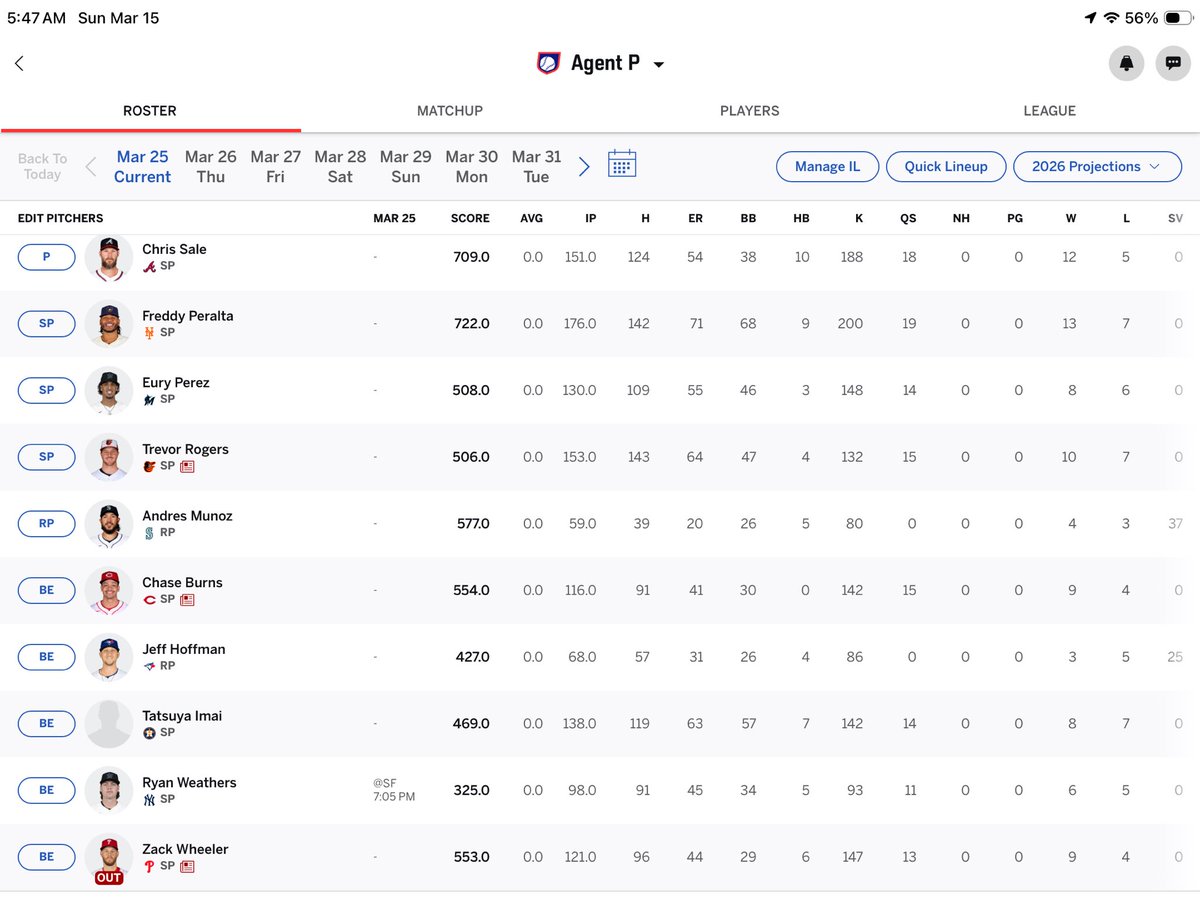Open the 2026 Projections dropdown

(x=1097, y=166)
